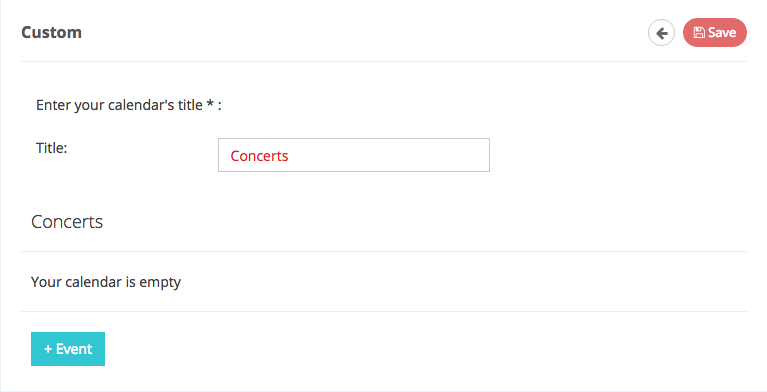Click the 'Title:' field label
767x392 pixels.
pyautogui.click(x=52, y=148)
